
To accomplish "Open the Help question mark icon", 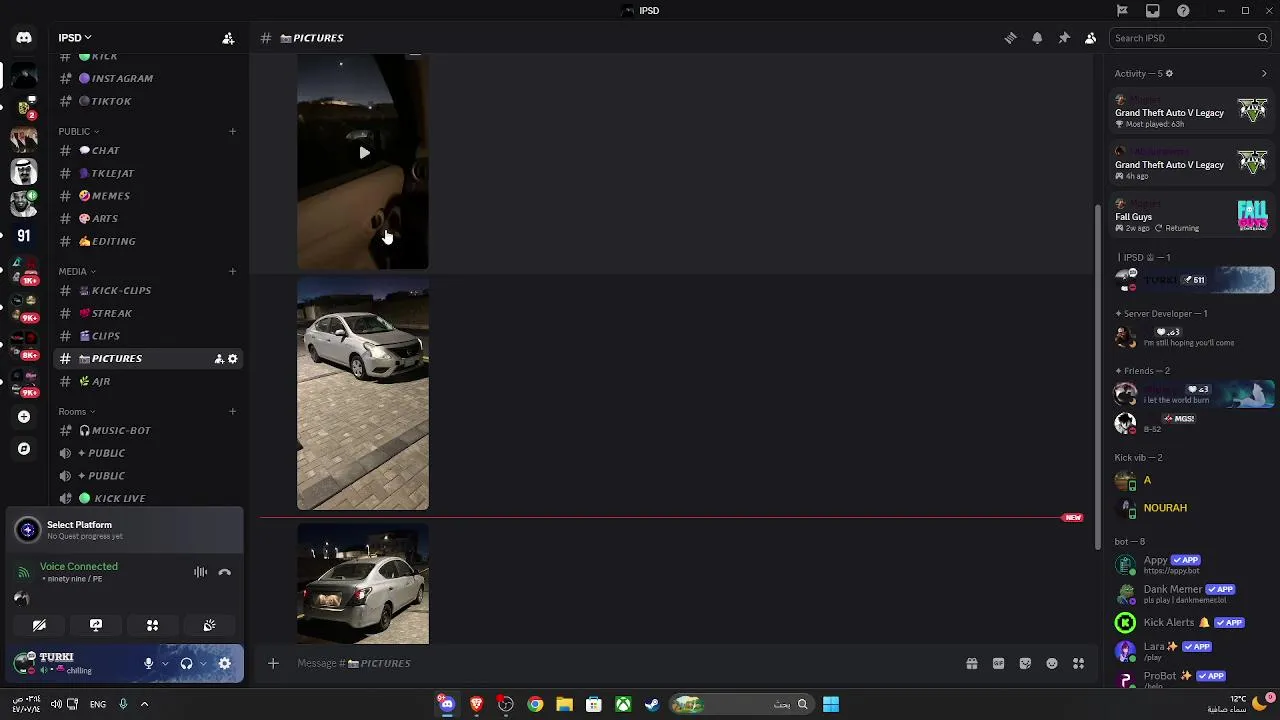I will 1183,11.
